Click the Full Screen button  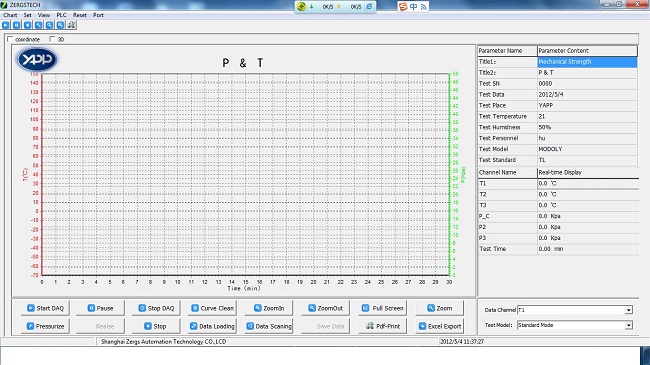[383, 308]
